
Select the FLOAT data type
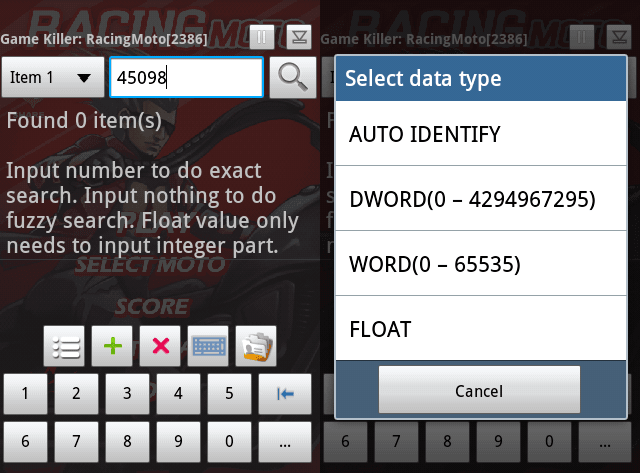coord(481,329)
